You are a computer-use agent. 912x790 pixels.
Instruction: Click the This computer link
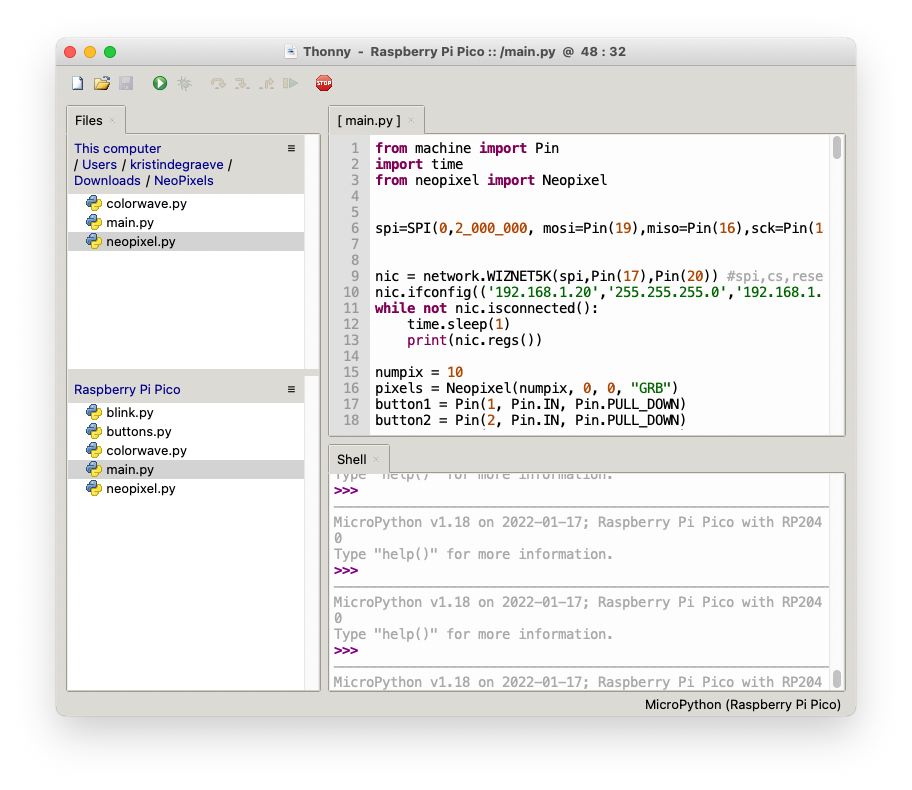(x=117, y=148)
